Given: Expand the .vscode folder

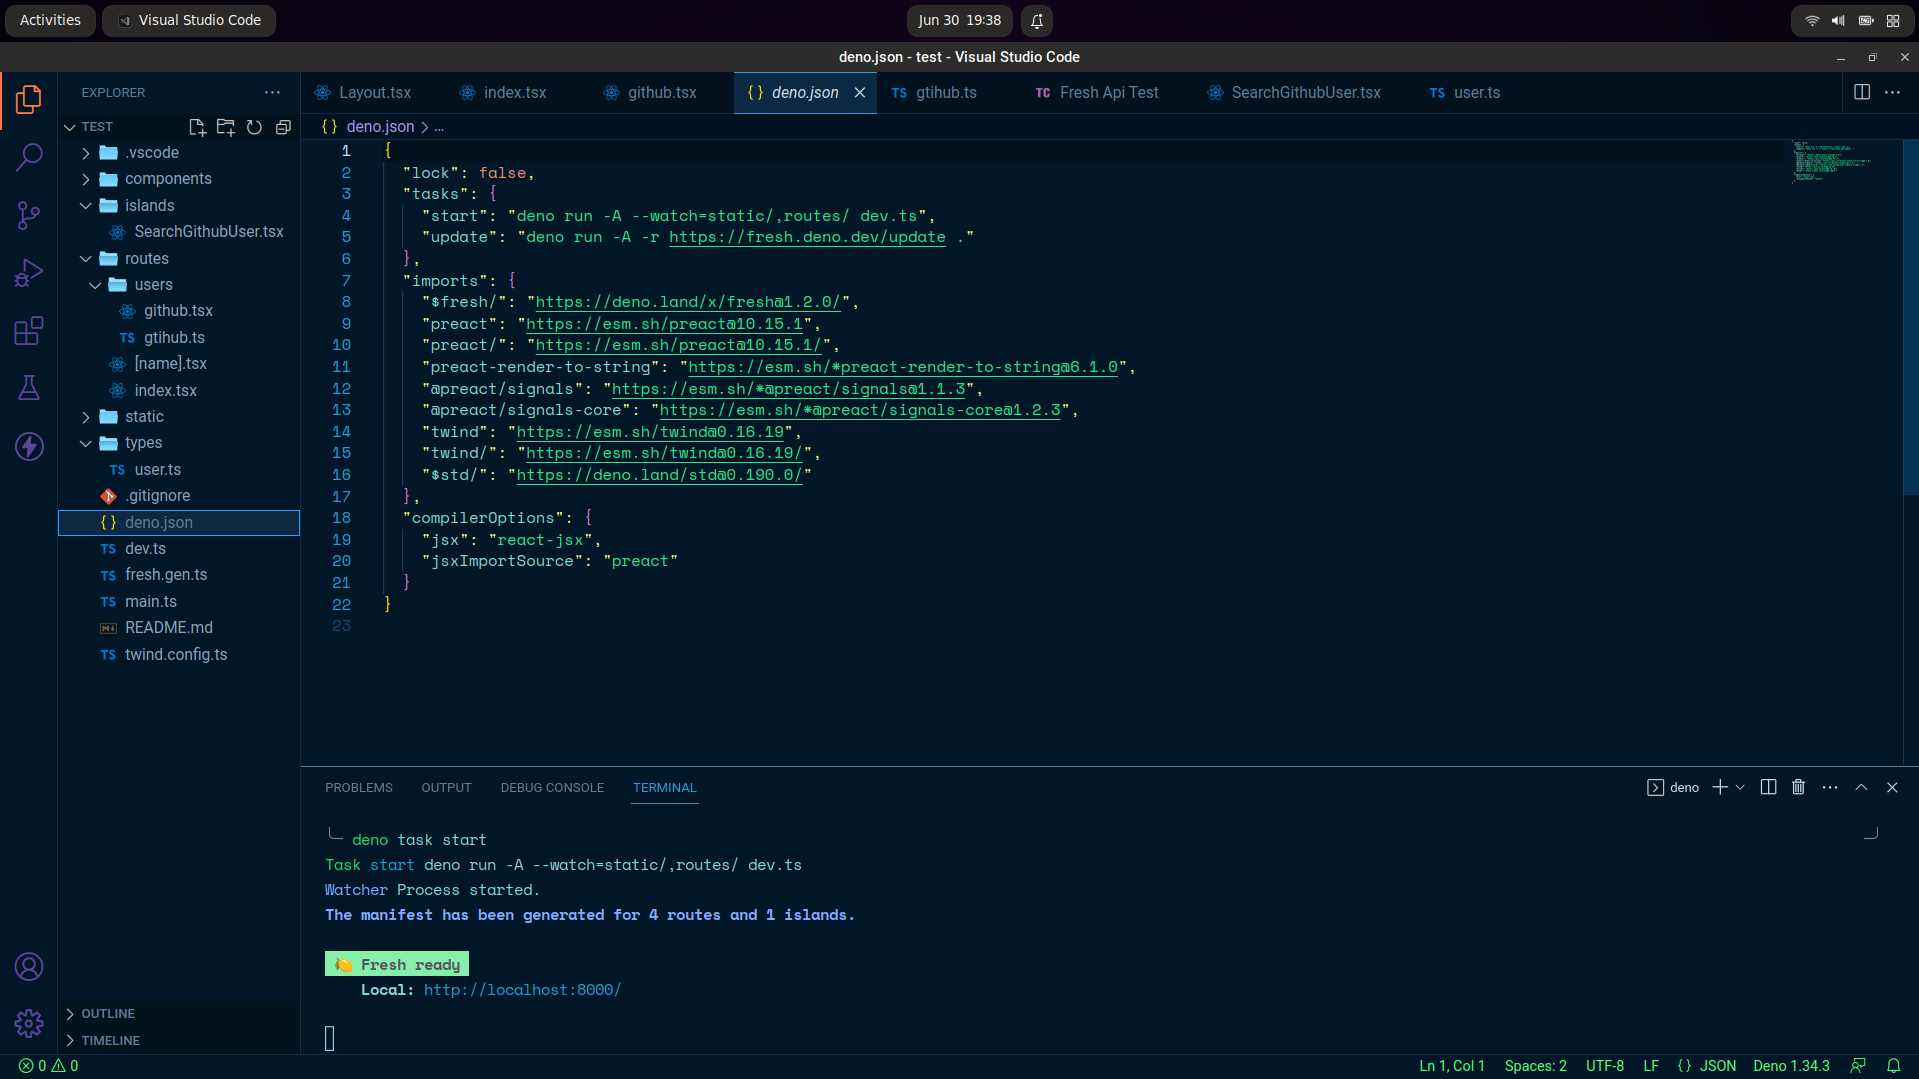Looking at the screenshot, I should pos(178,153).
